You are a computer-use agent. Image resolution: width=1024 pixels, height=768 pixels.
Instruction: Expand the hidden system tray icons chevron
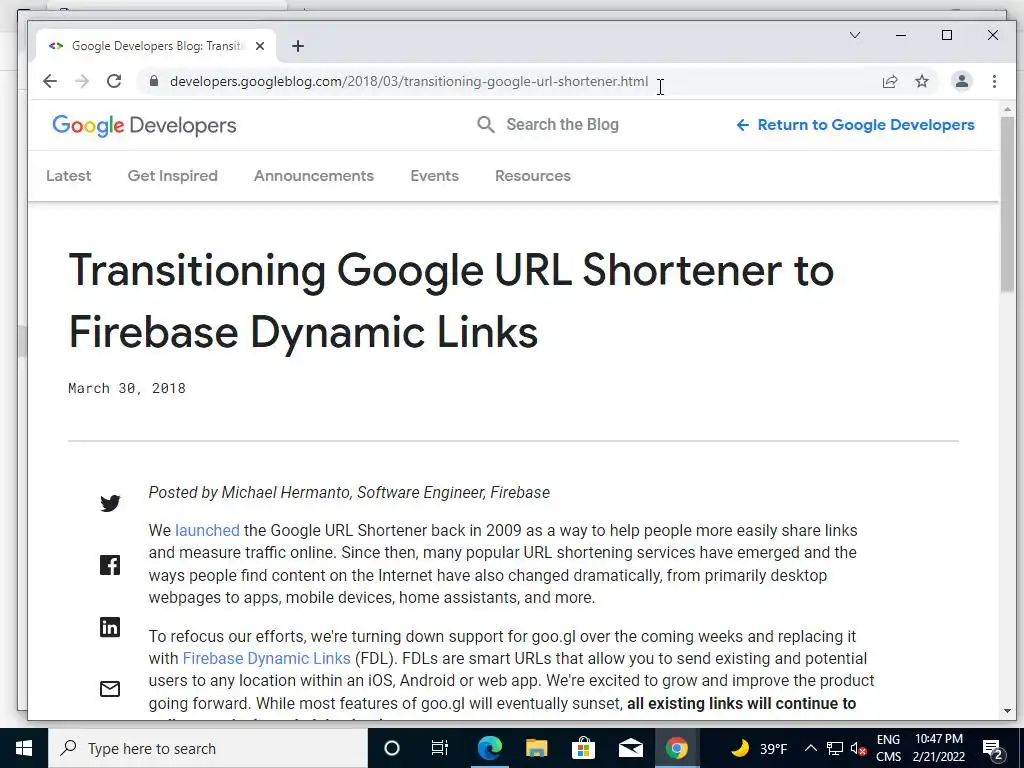click(x=810, y=748)
